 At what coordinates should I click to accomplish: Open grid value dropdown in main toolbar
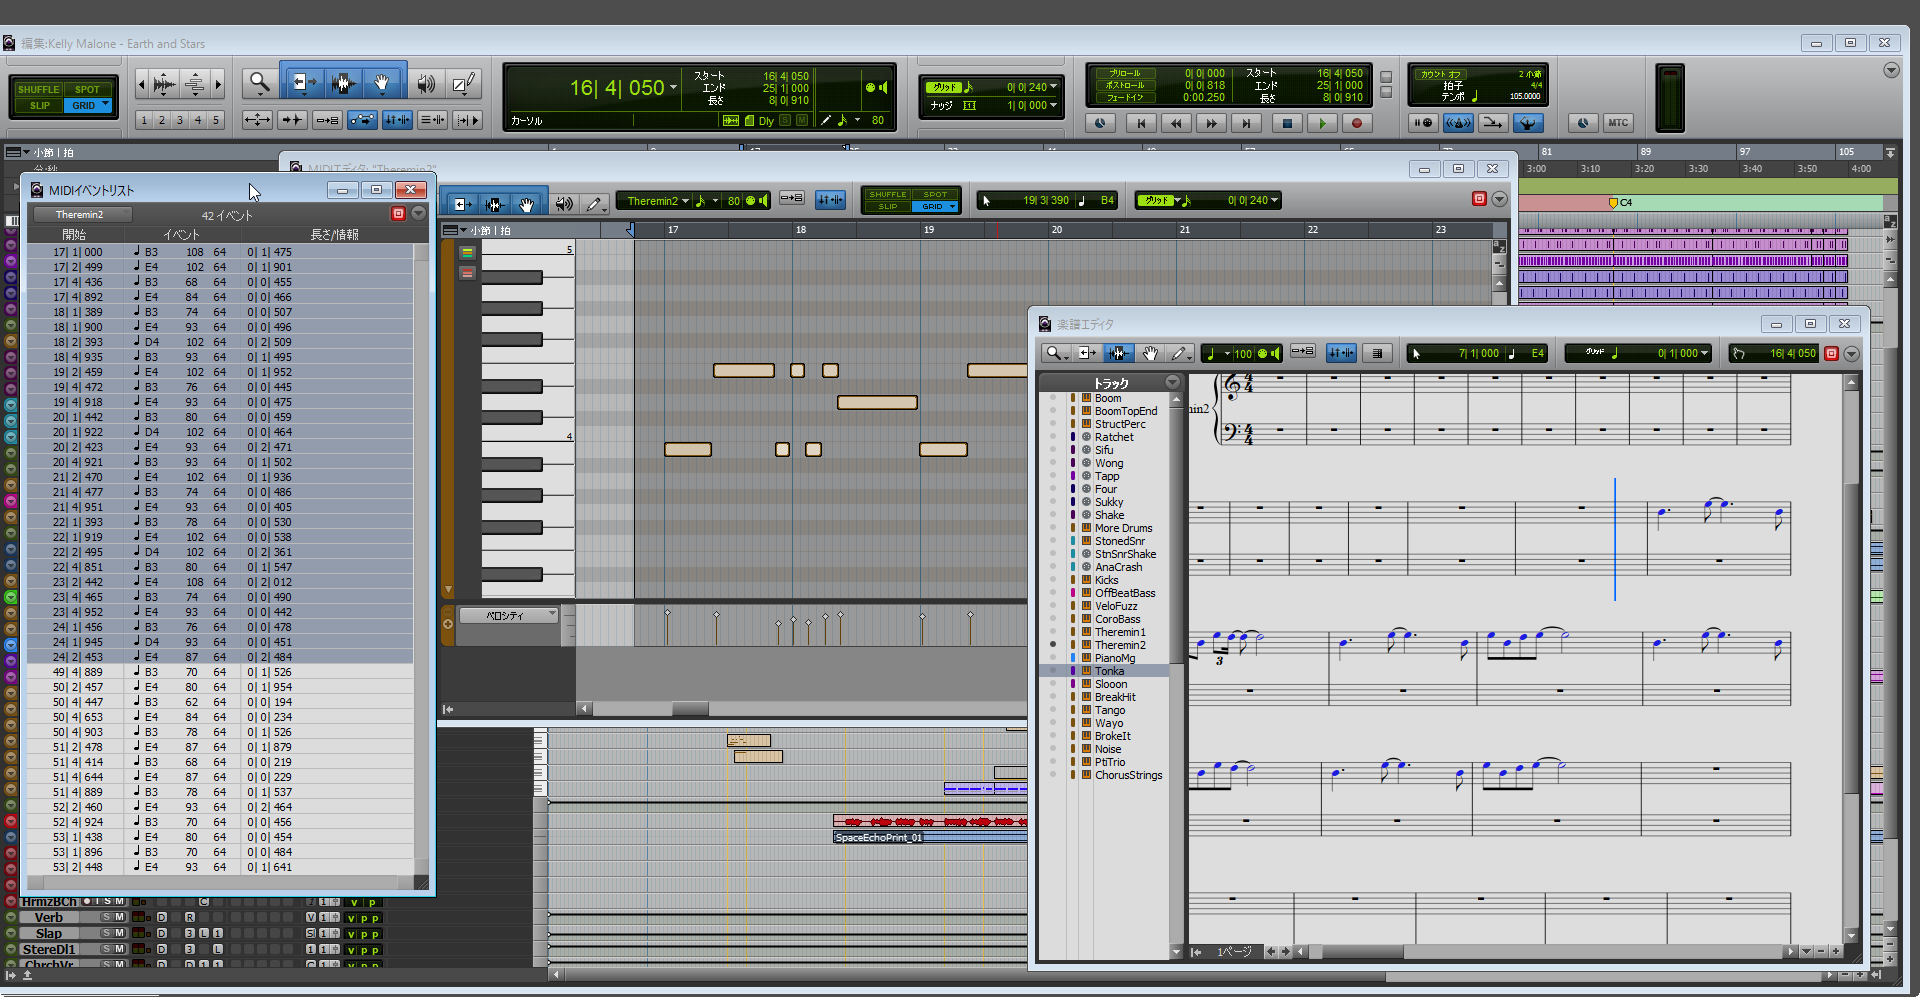pyautogui.click(x=1053, y=87)
